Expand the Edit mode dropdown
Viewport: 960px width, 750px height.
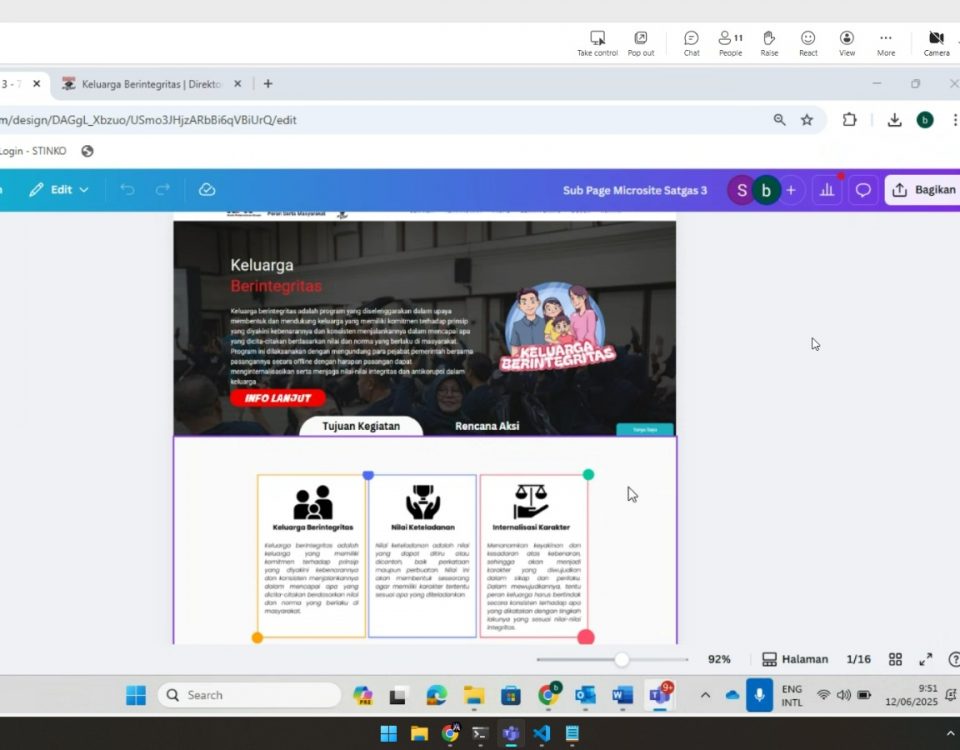pyautogui.click(x=59, y=190)
